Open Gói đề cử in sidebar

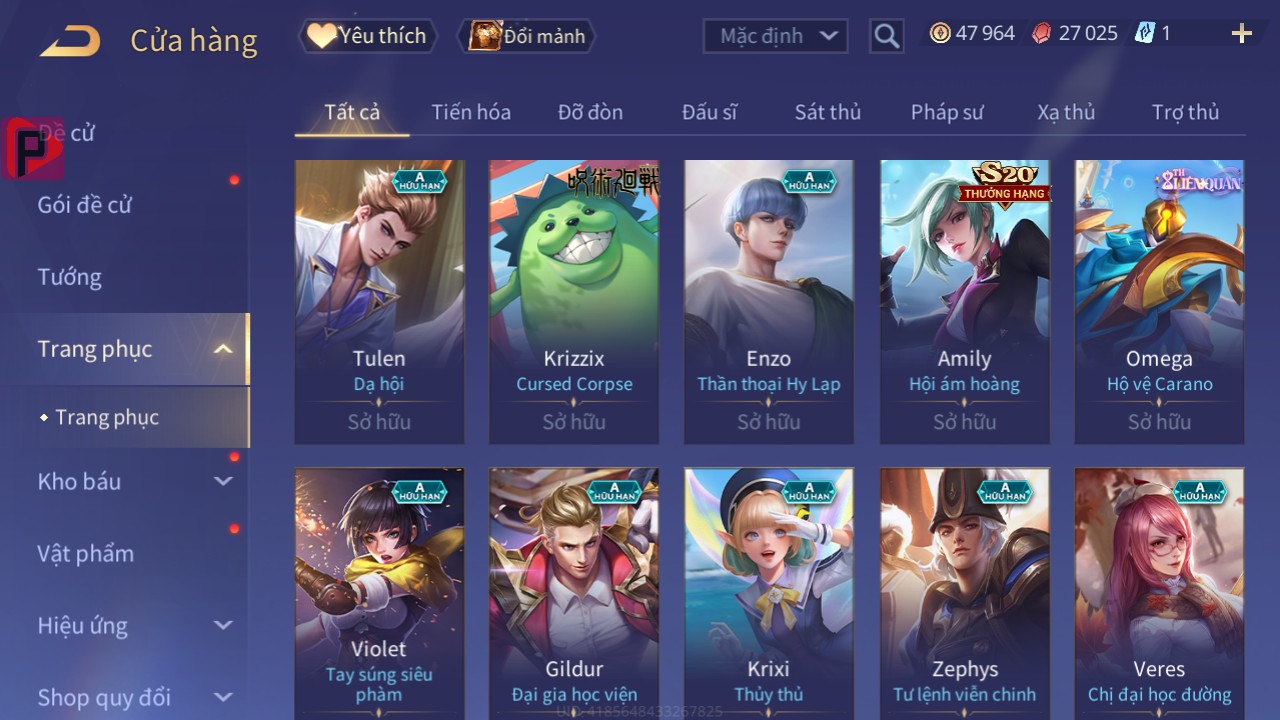(85, 205)
